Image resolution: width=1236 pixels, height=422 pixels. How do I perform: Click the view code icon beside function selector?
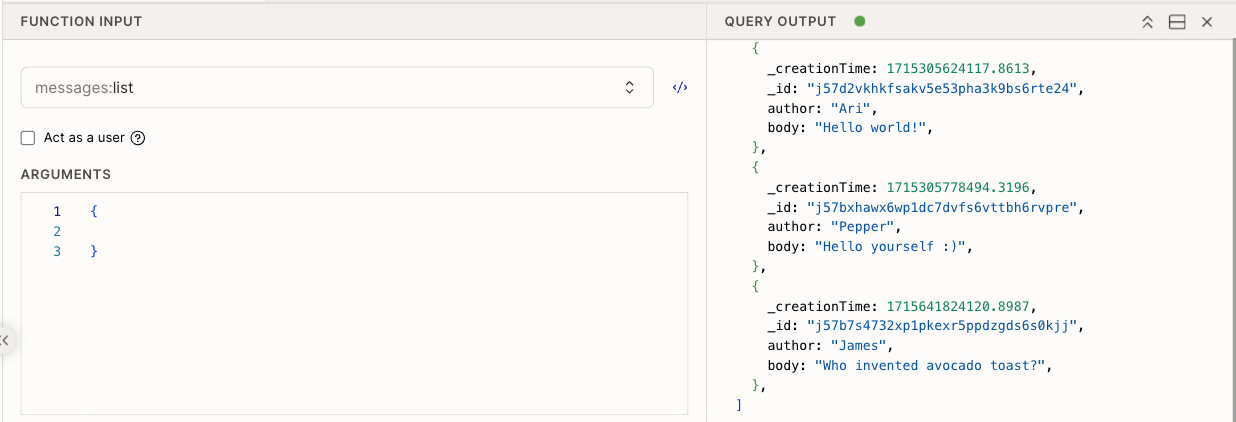680,88
